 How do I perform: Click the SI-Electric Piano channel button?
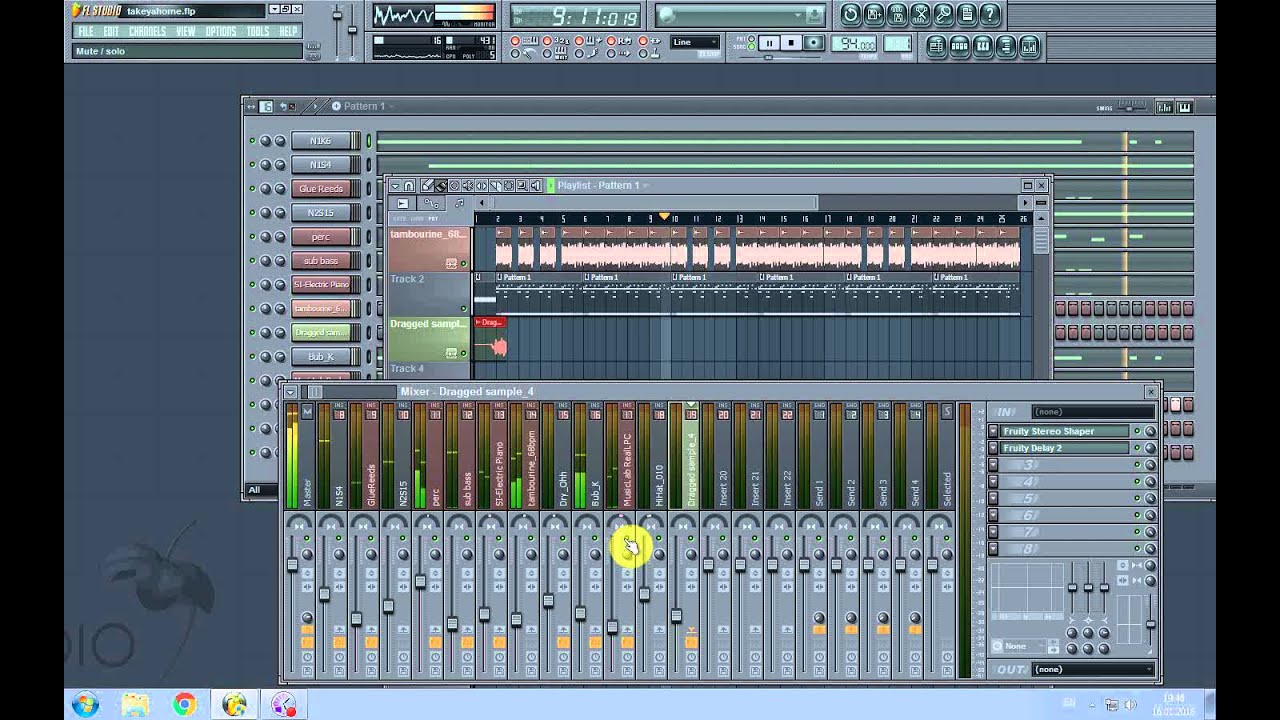321,285
